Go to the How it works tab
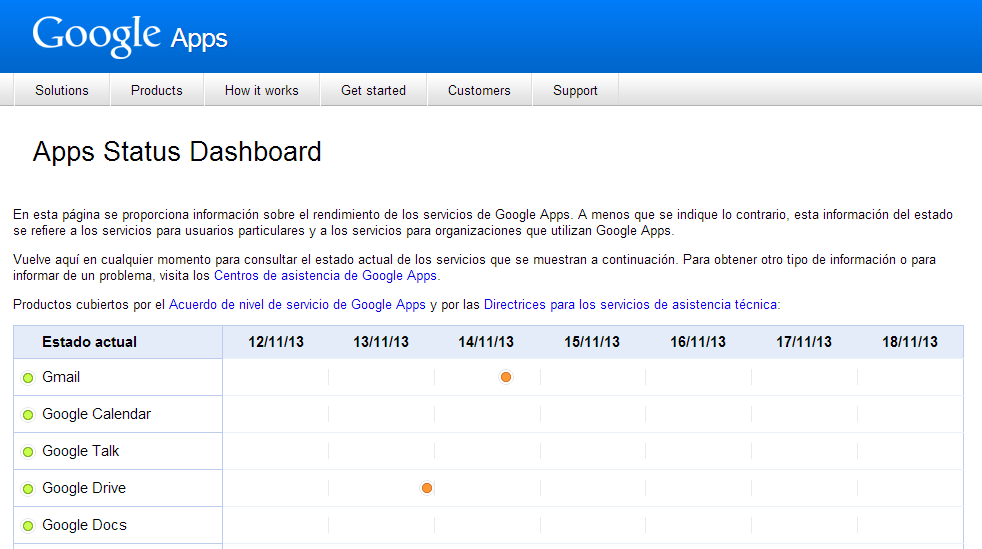 pyautogui.click(x=261, y=90)
